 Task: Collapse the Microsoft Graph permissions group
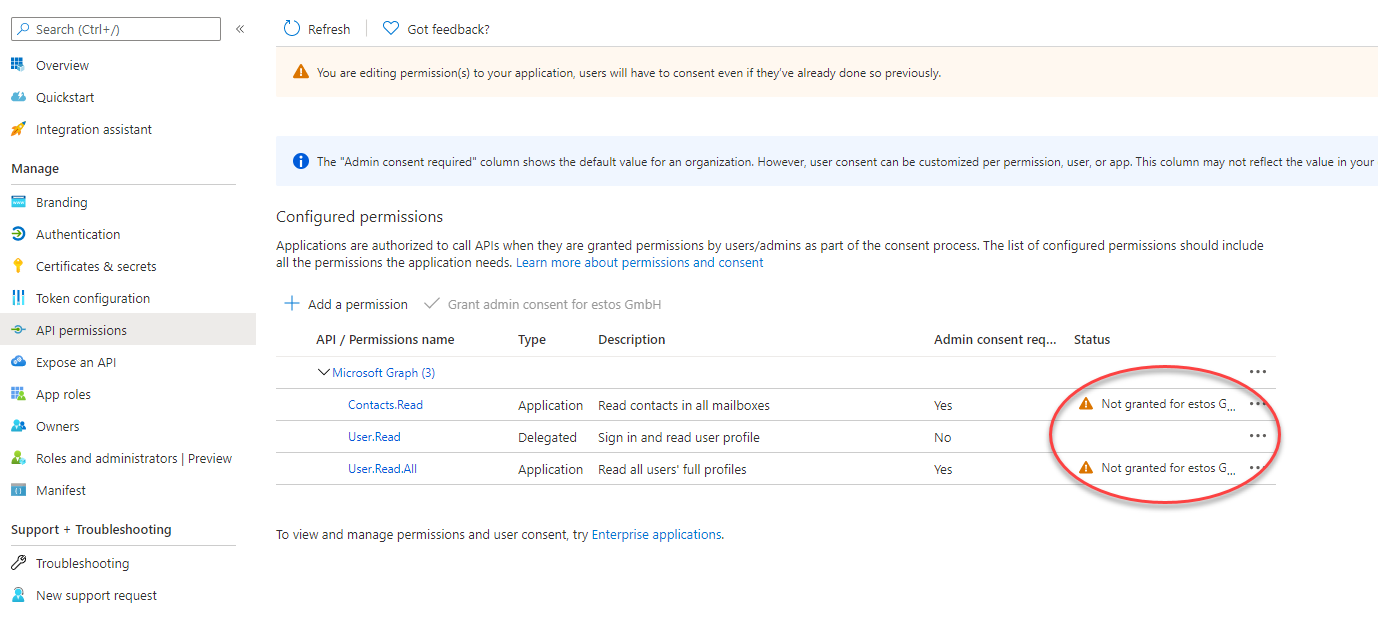click(323, 372)
